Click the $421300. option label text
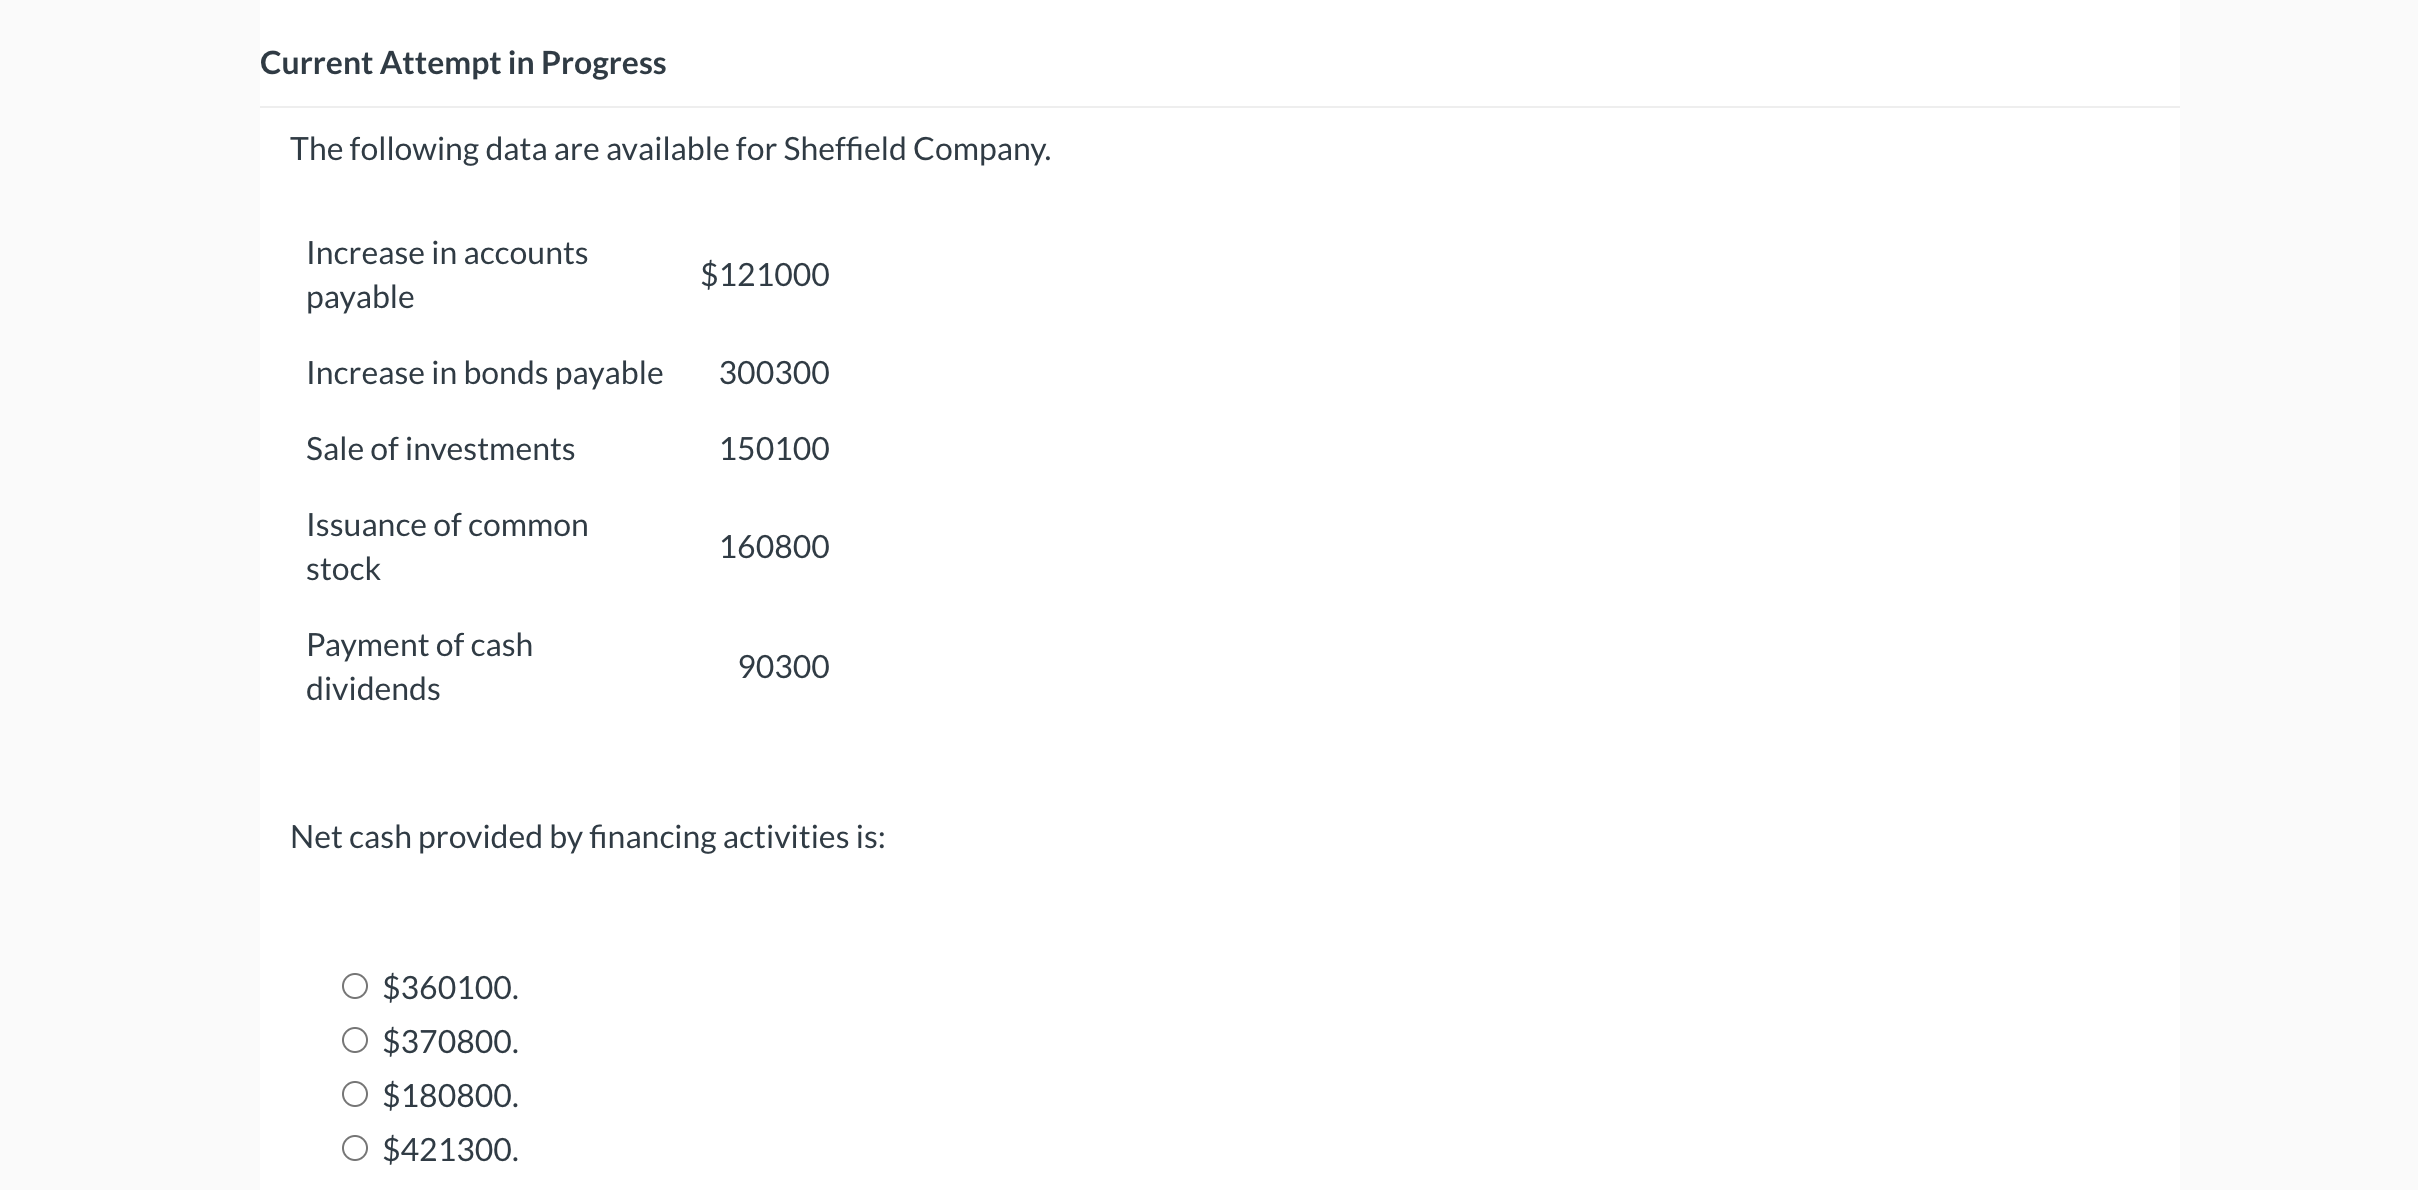The height and width of the screenshot is (1190, 2418). (x=450, y=1150)
